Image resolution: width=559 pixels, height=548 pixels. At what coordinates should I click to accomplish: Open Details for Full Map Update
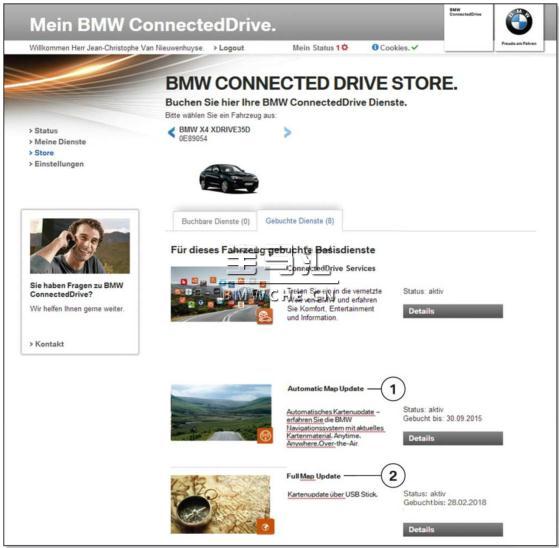click(x=453, y=529)
